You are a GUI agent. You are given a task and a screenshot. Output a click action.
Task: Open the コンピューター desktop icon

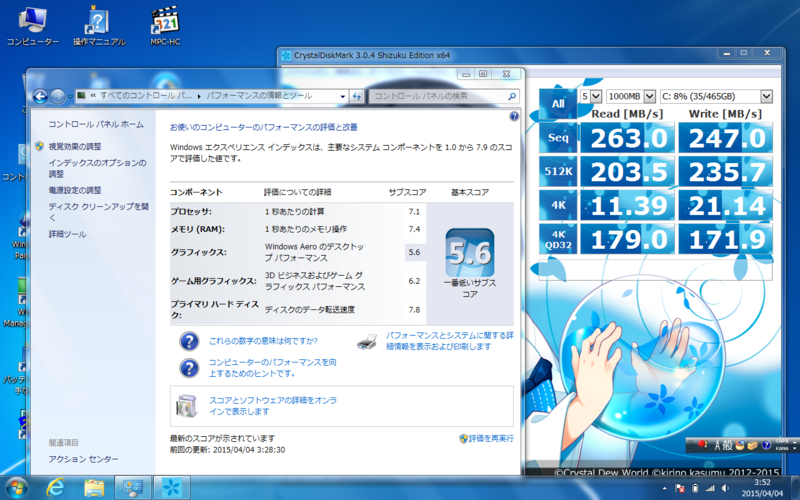click(33, 27)
